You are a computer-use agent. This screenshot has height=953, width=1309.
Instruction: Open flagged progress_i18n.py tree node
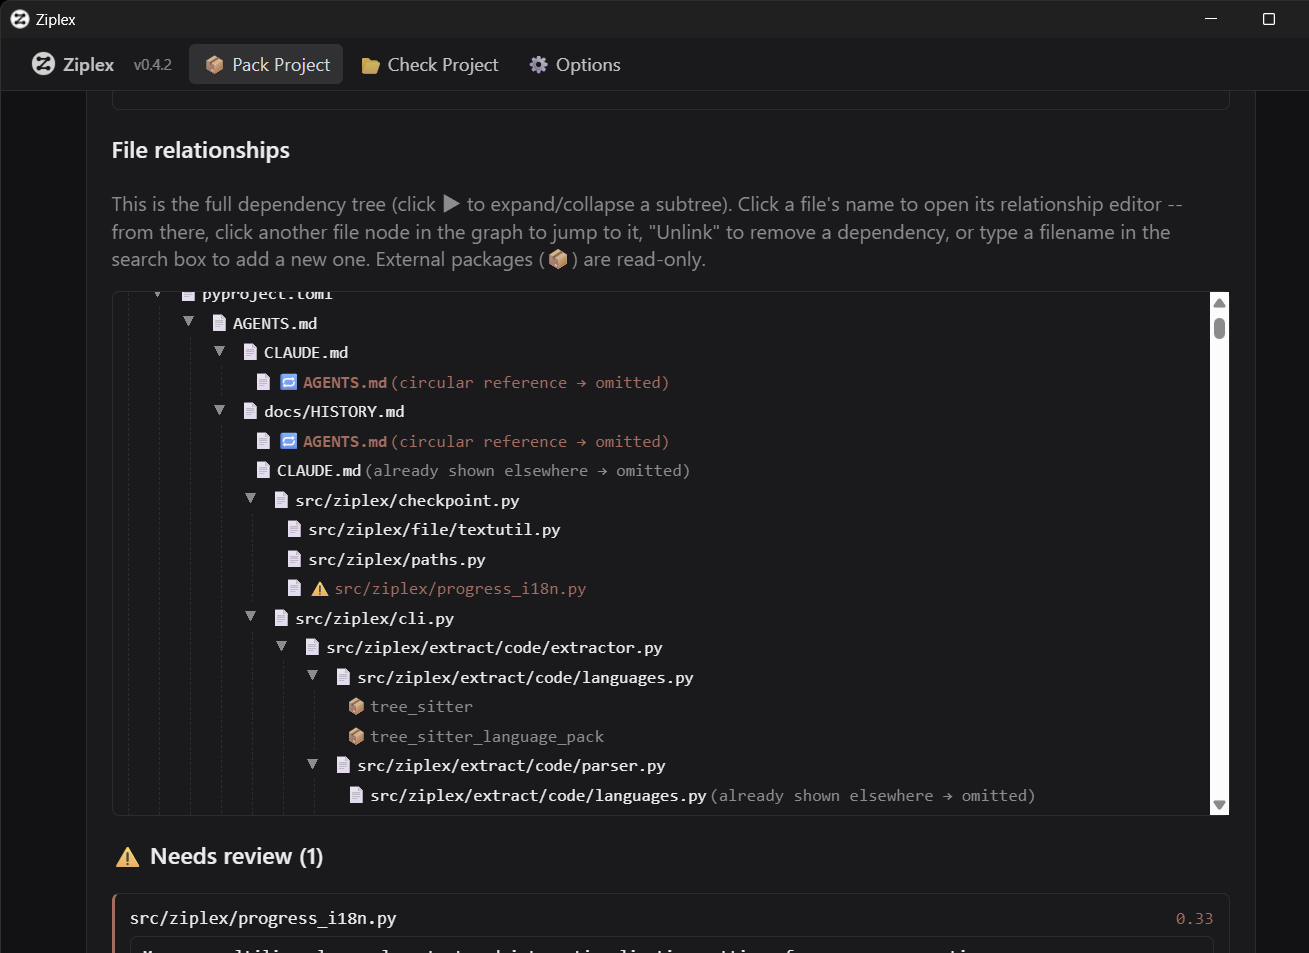point(460,588)
